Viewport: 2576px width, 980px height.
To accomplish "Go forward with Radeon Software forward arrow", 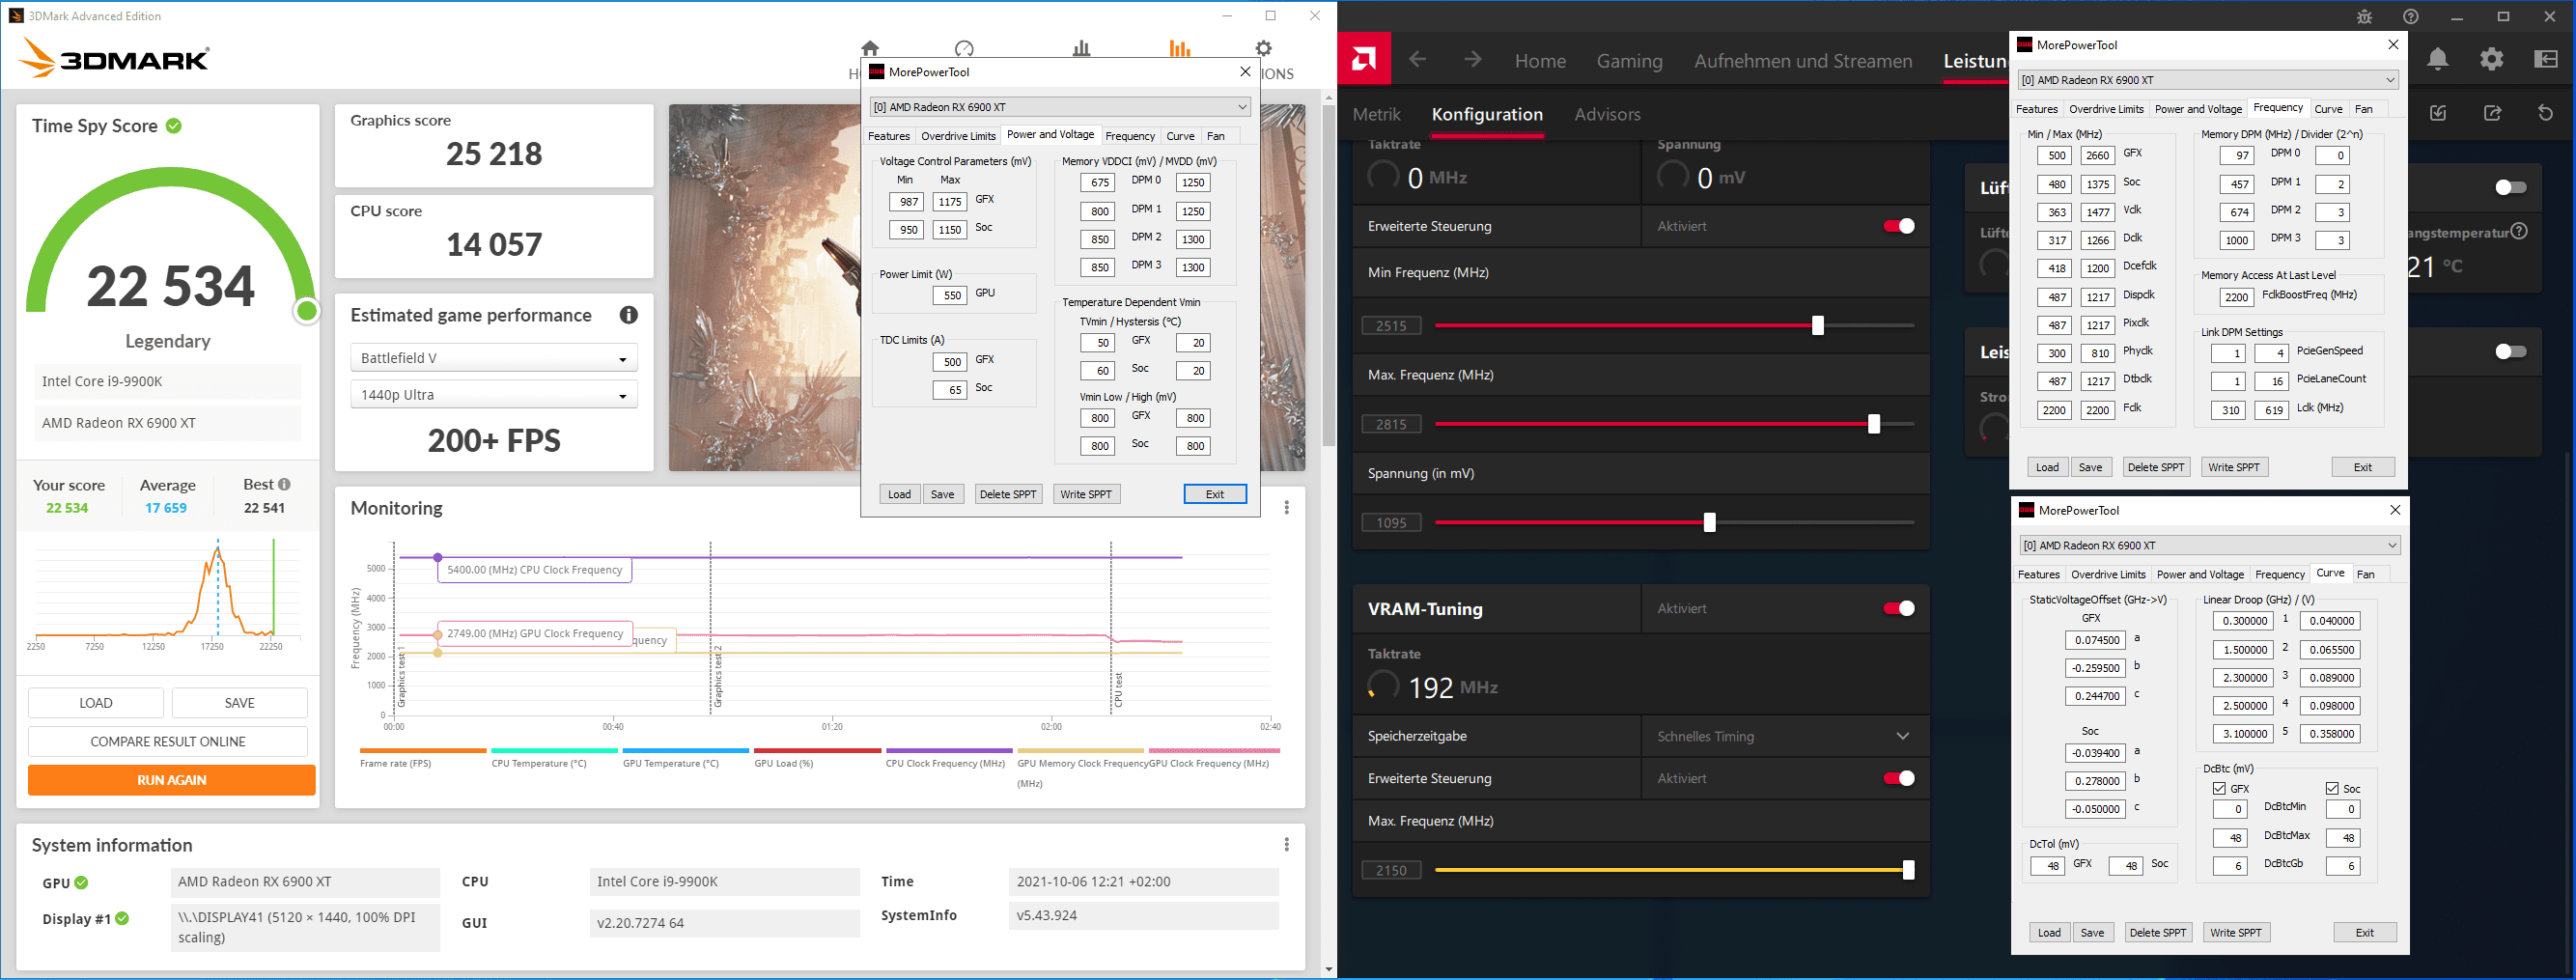I will coord(1472,60).
